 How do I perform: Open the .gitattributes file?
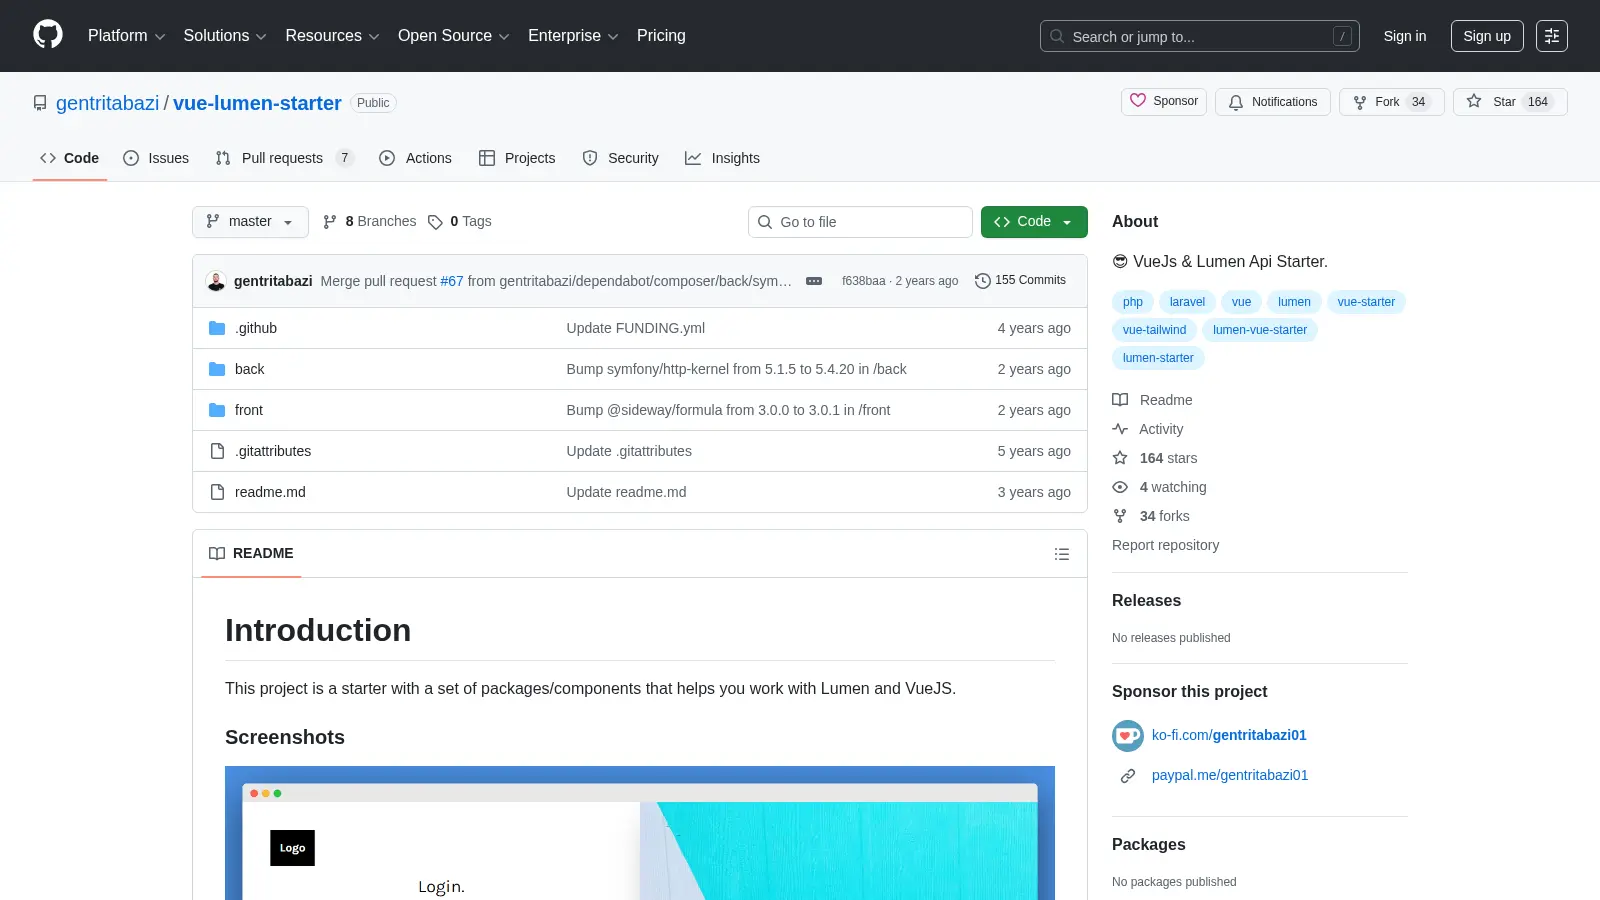273,451
